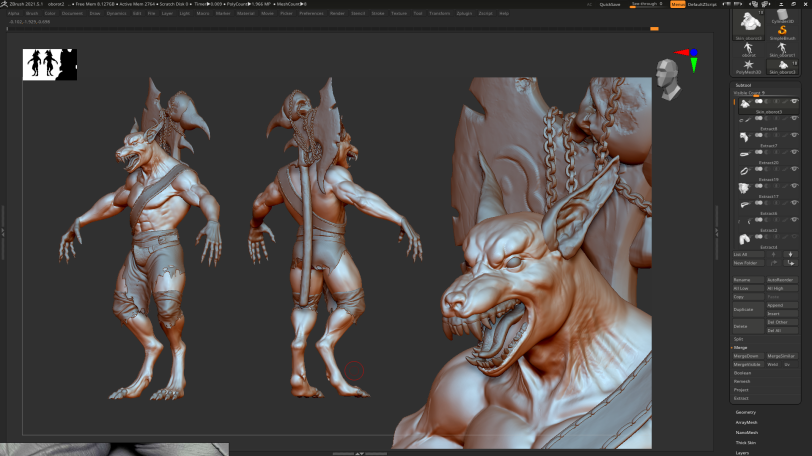812x456 pixels.
Task: Click the red X axis cone
Action: [x=680, y=52]
